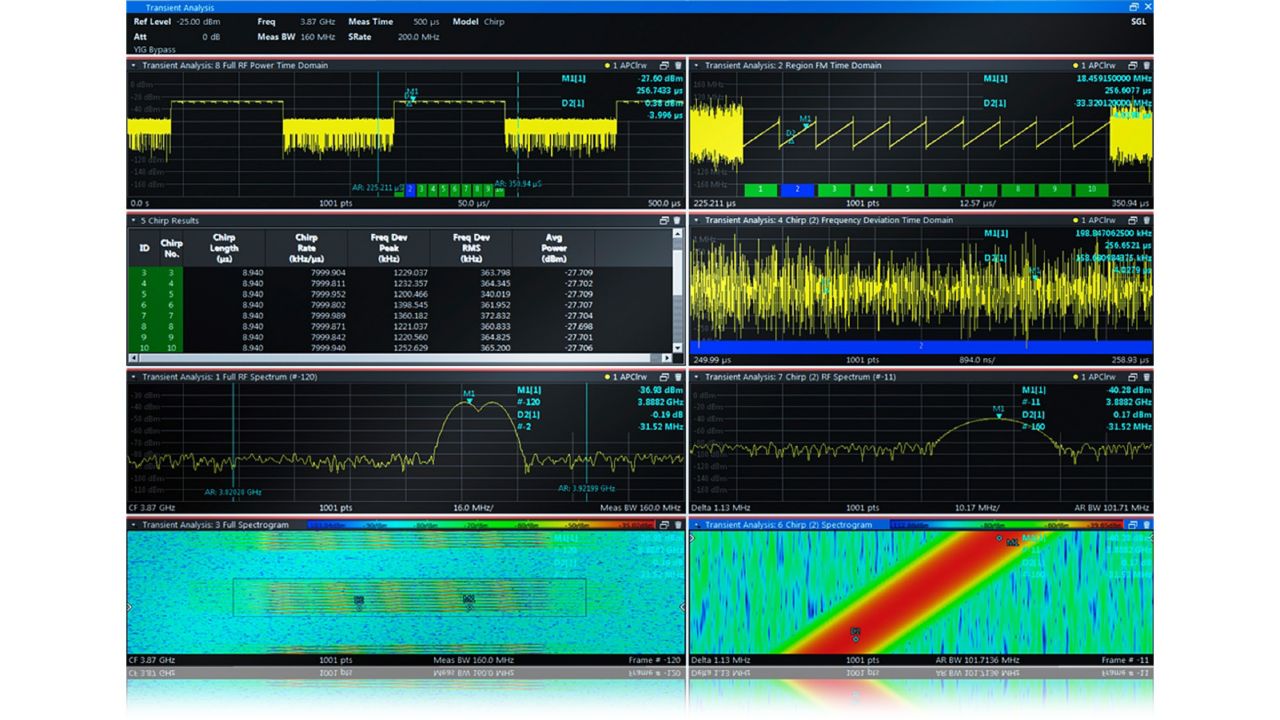Delete the Region FM Time Domain window
The height and width of the screenshot is (720, 1280).
click(1147, 65)
